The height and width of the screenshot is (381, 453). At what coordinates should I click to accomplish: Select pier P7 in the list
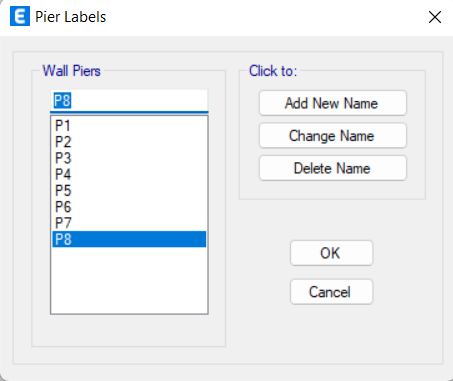(x=129, y=223)
